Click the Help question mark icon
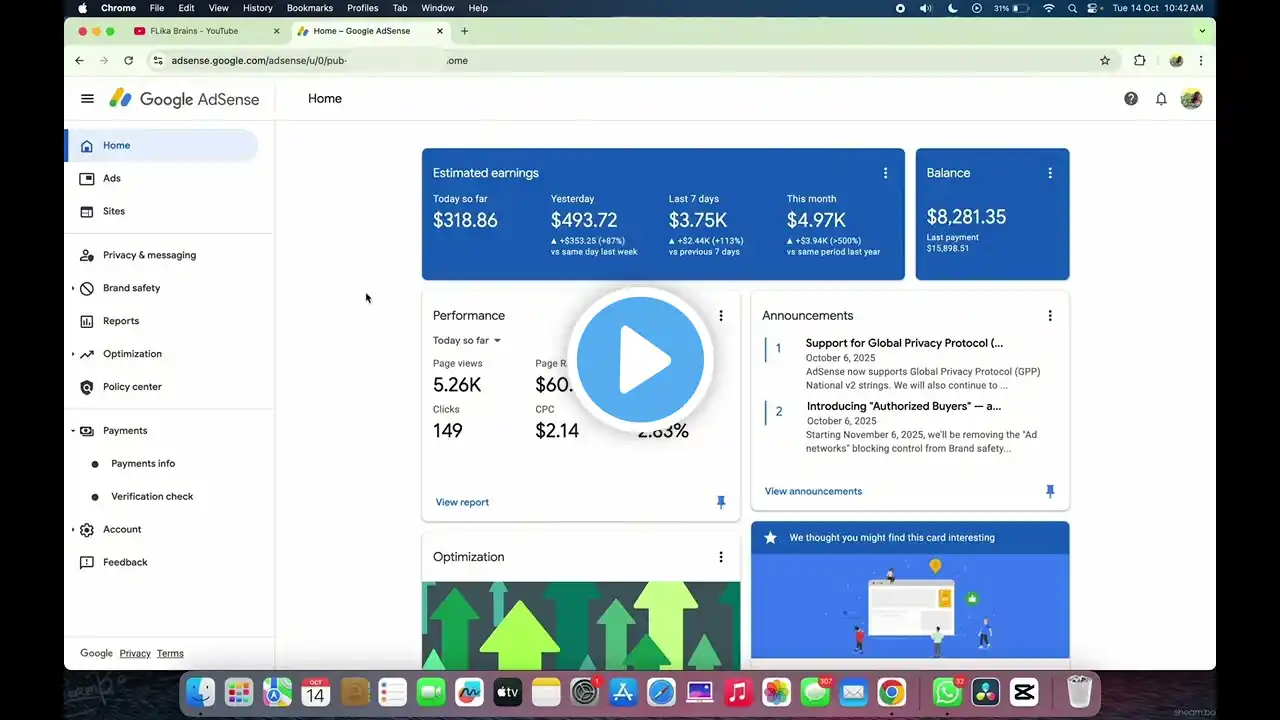Viewport: 1280px width, 720px height. click(1130, 99)
